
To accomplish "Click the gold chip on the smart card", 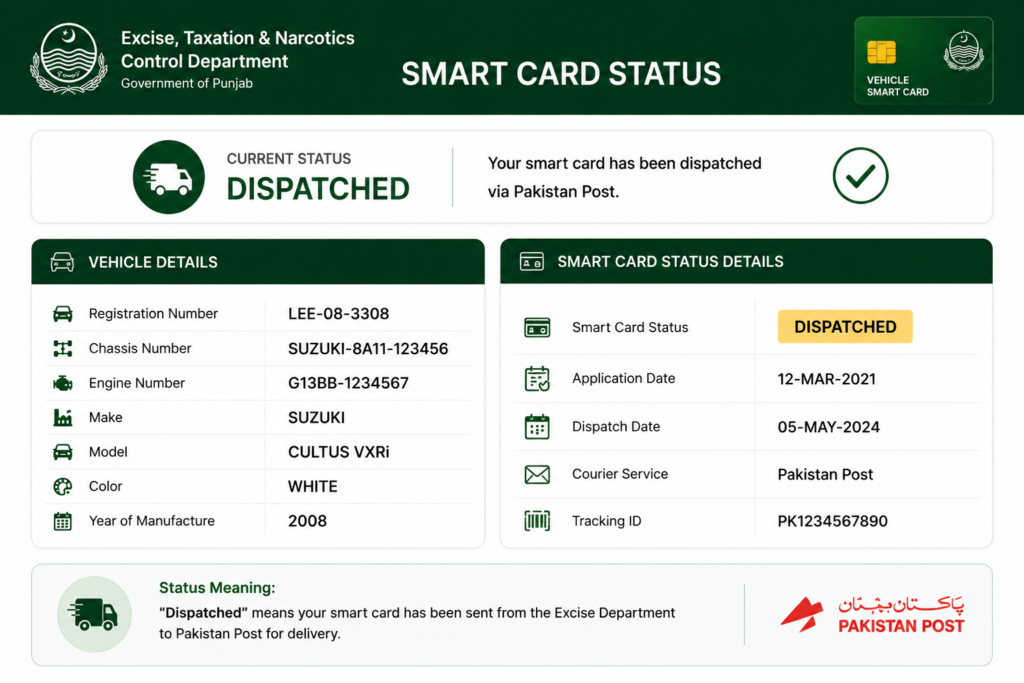I will pos(881,52).
